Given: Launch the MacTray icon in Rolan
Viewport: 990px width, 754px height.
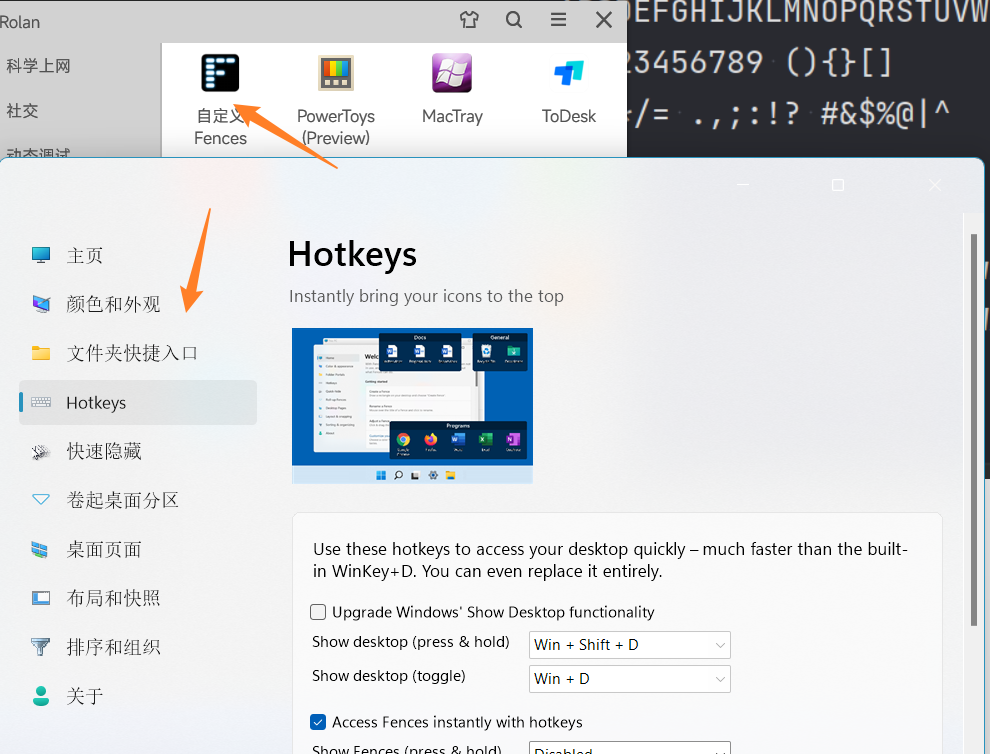Looking at the screenshot, I should coord(452,73).
